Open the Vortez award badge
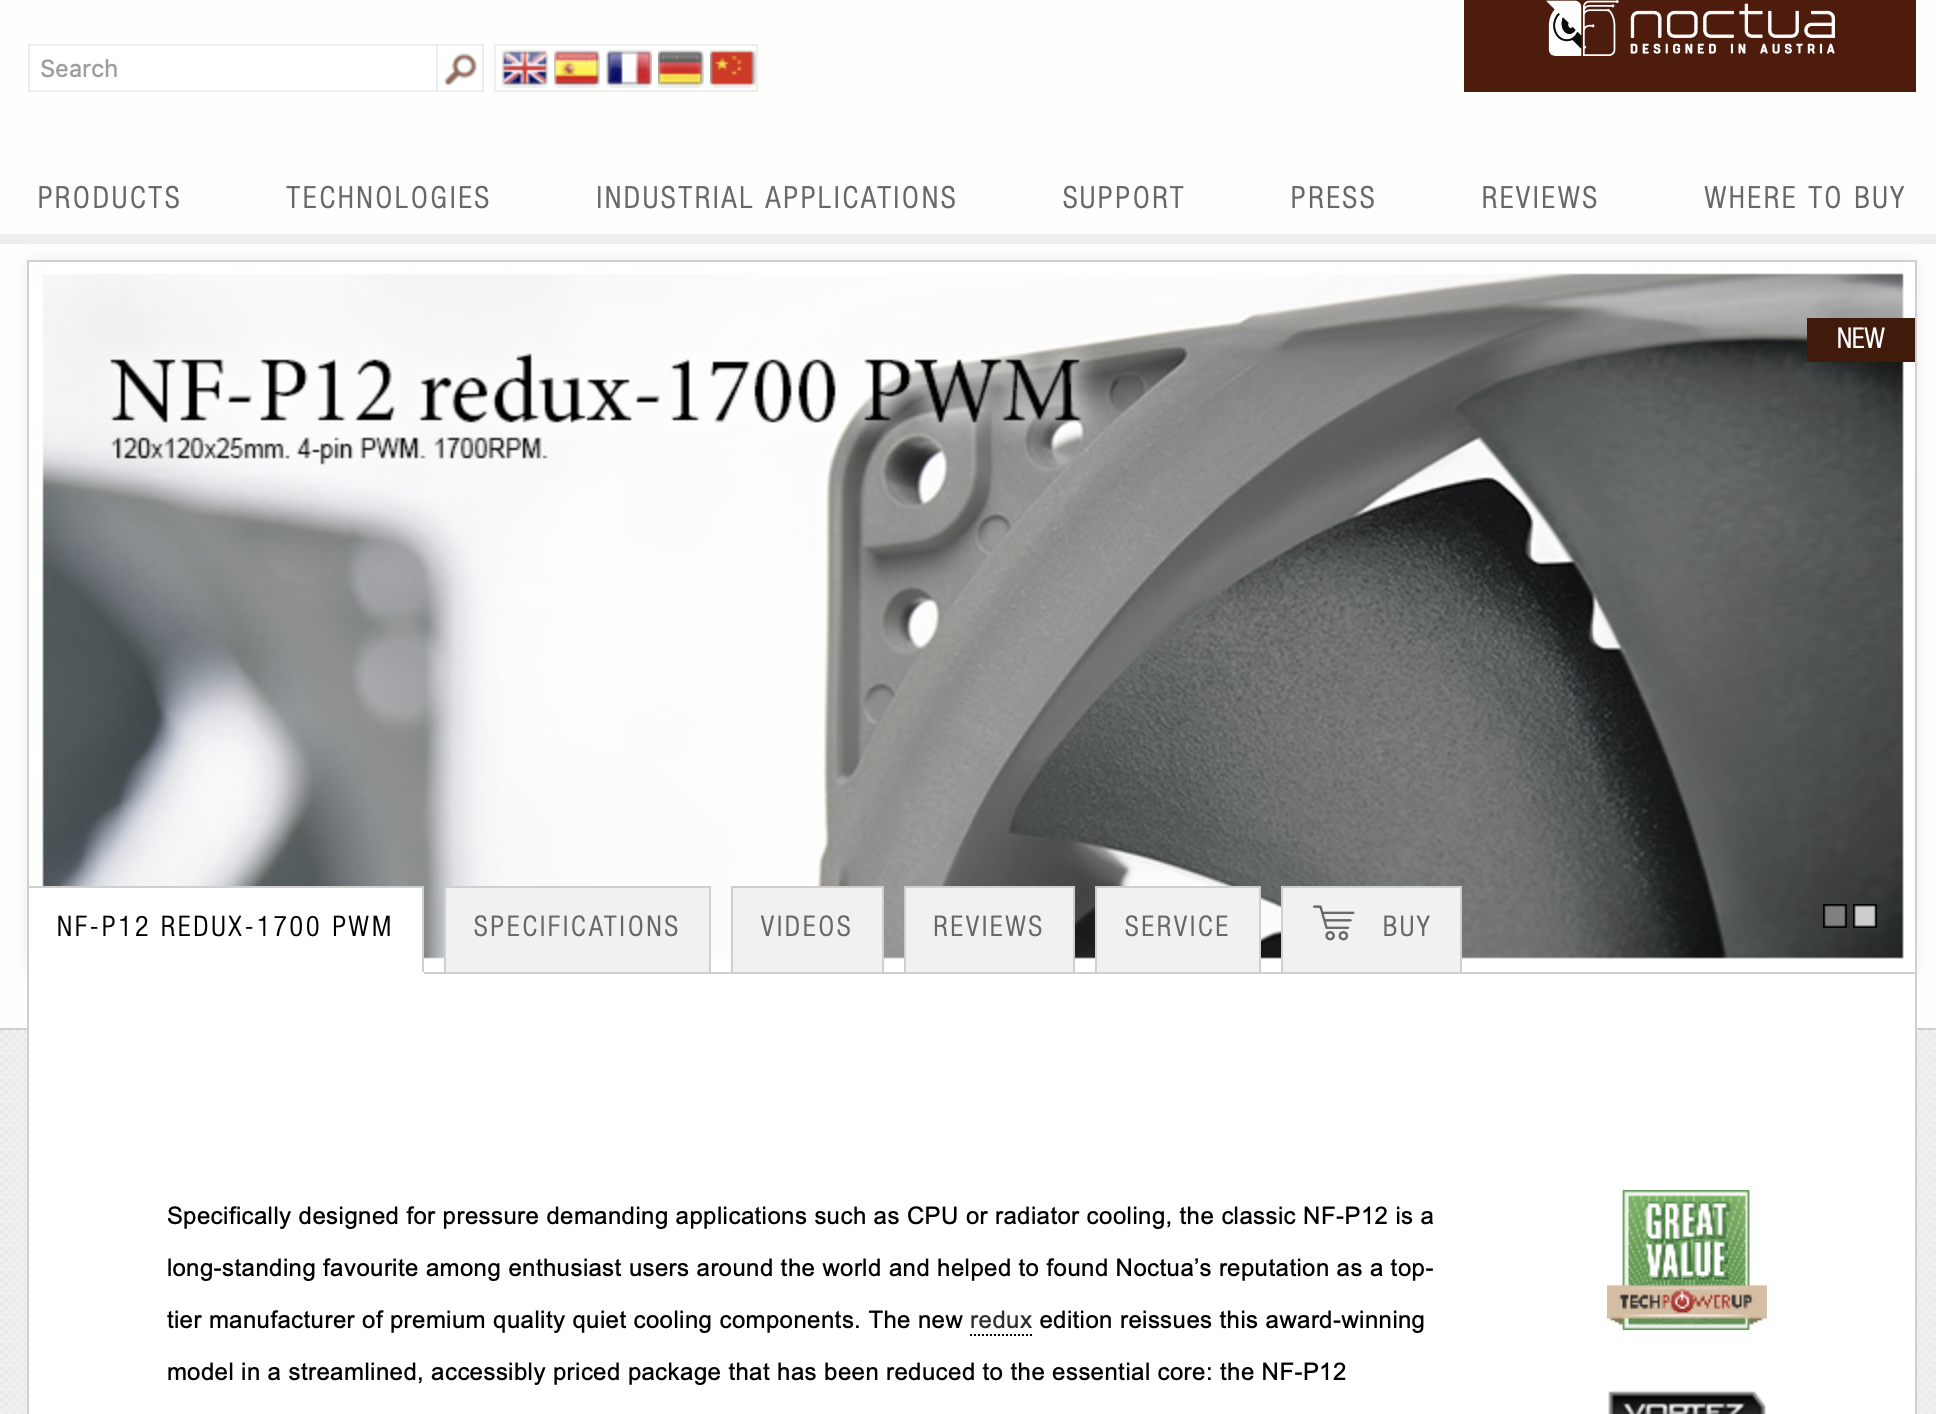 [x=1686, y=1402]
